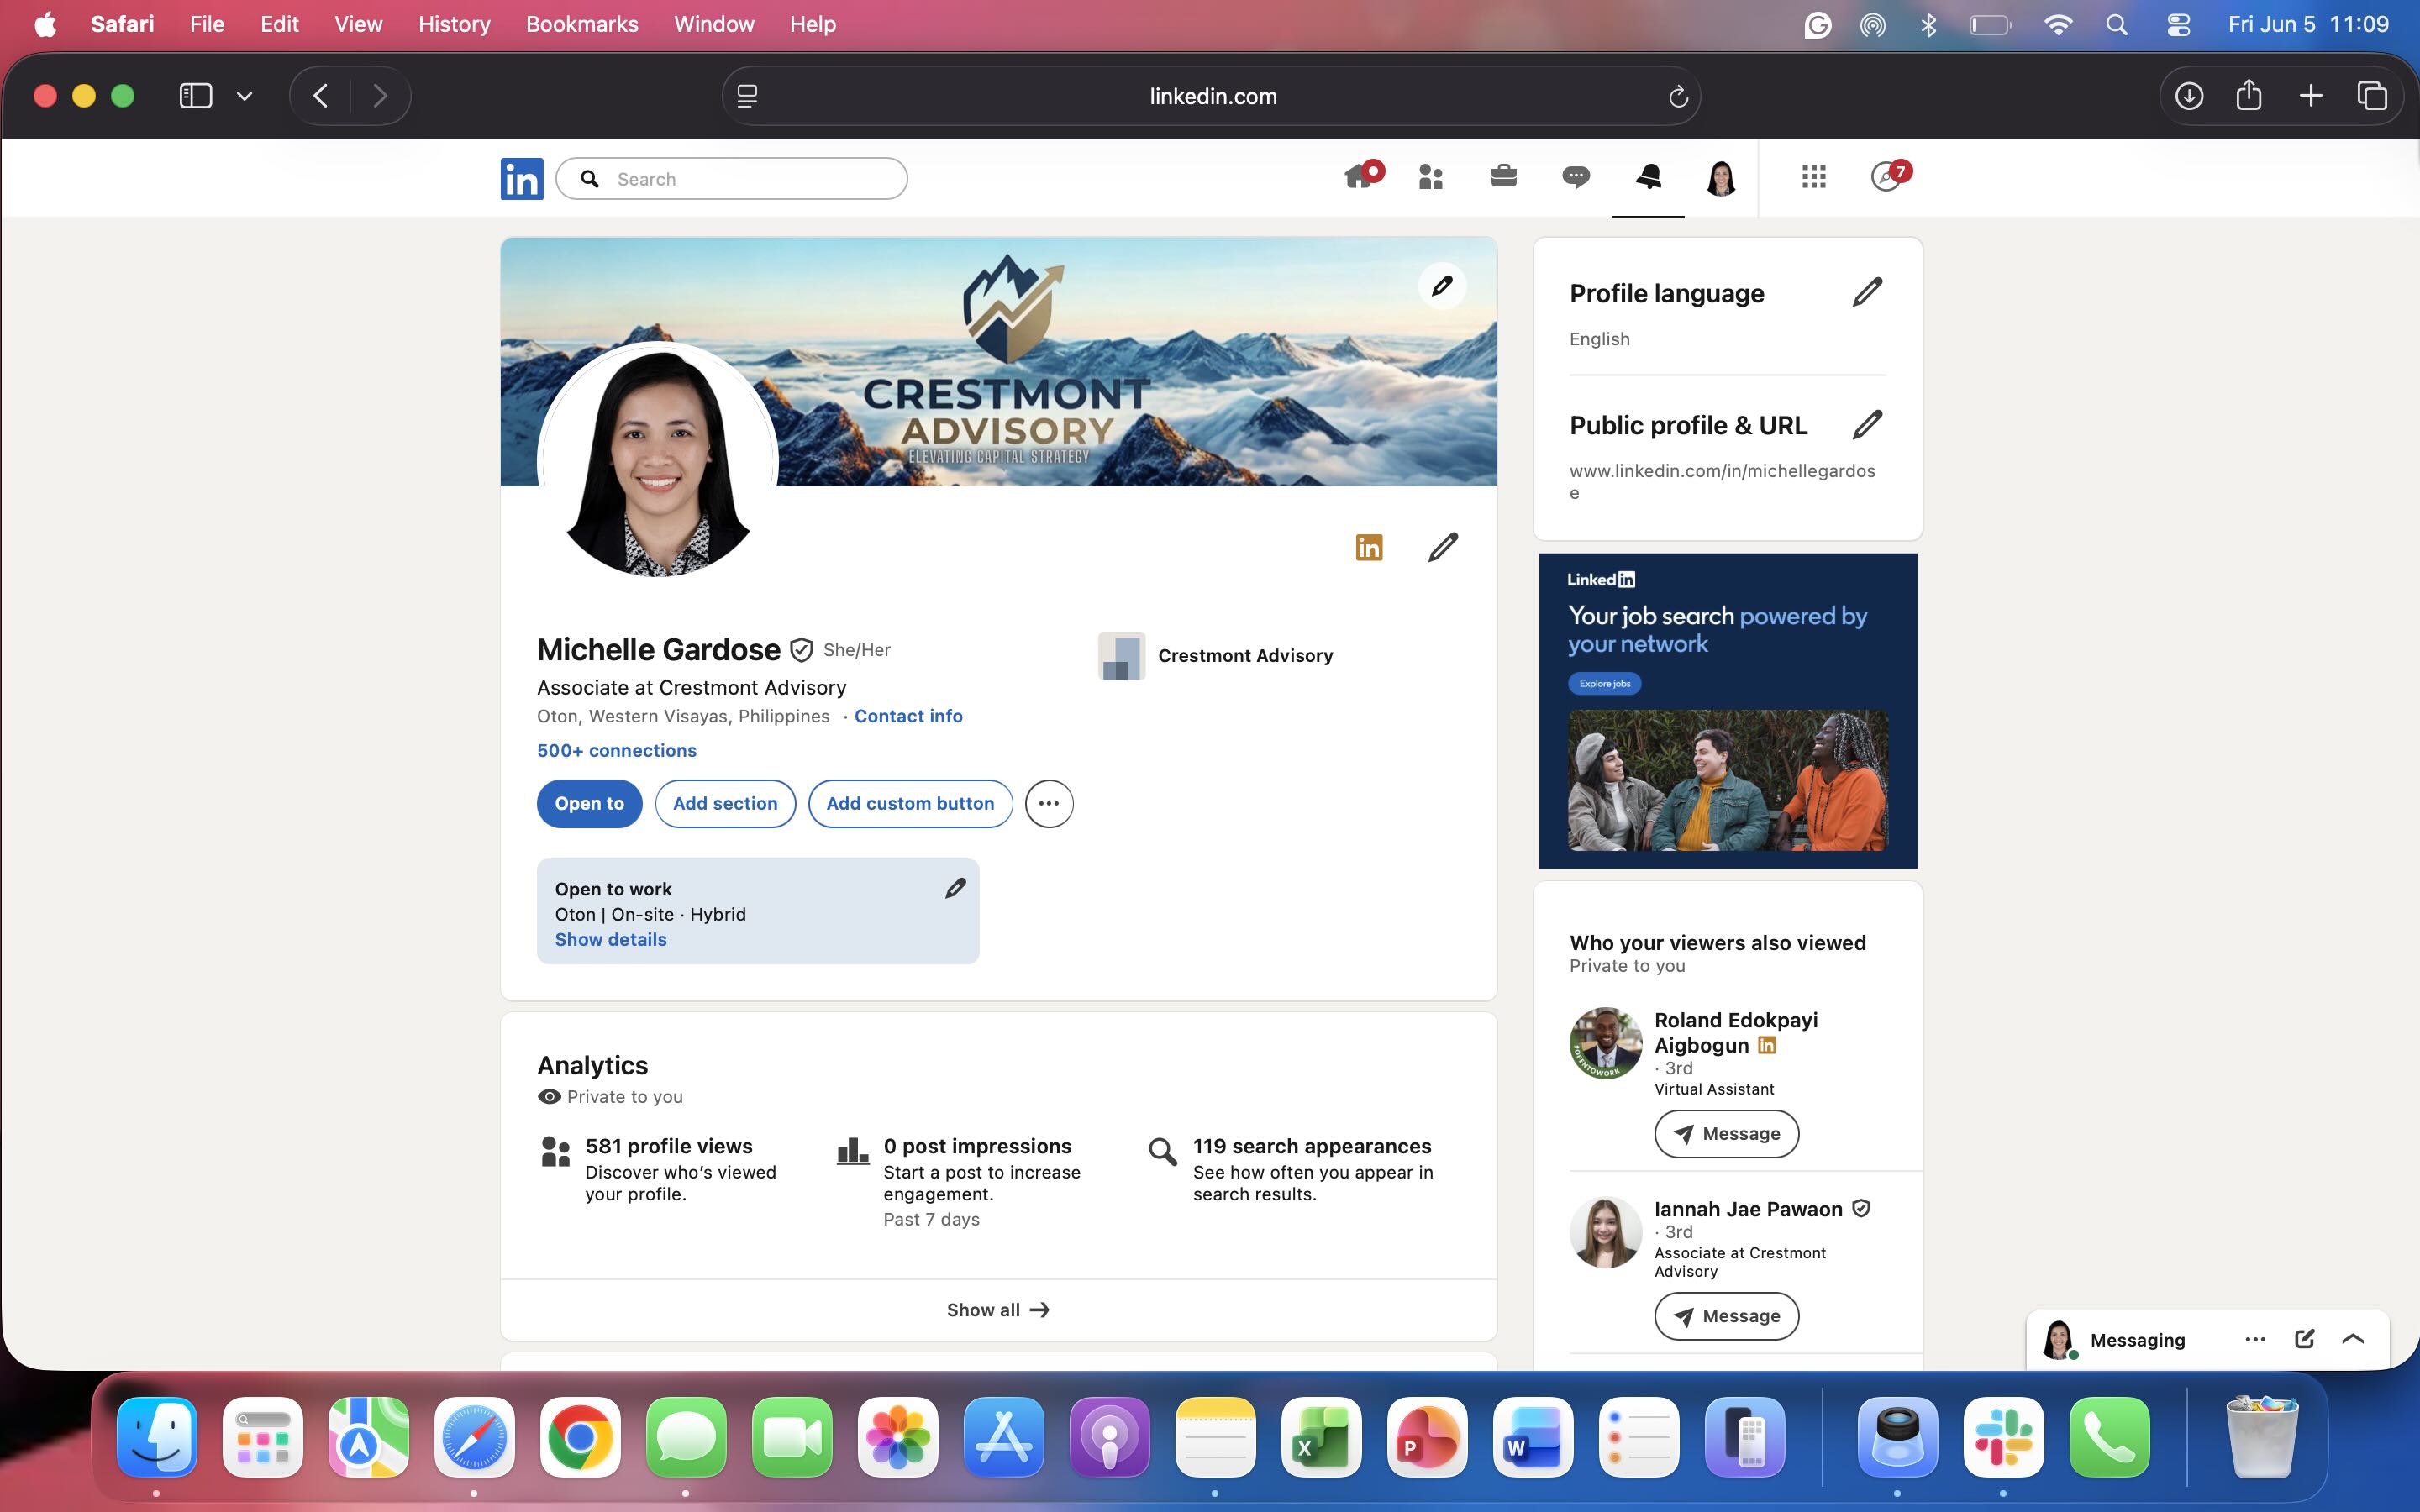Open Notifications bell icon
The height and width of the screenshot is (1512, 2420).
click(1648, 177)
